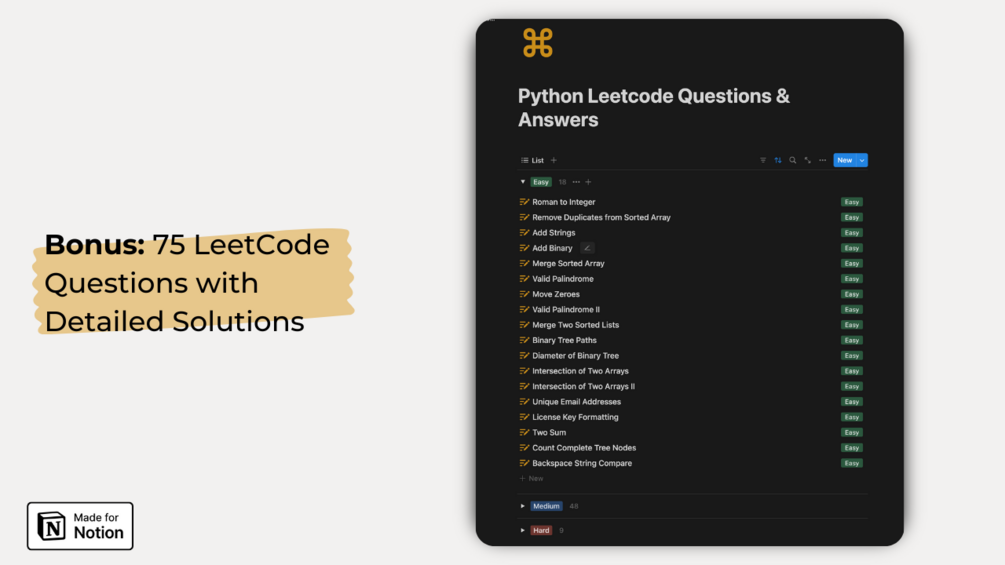Click the expand full page arrows icon

pos(808,160)
